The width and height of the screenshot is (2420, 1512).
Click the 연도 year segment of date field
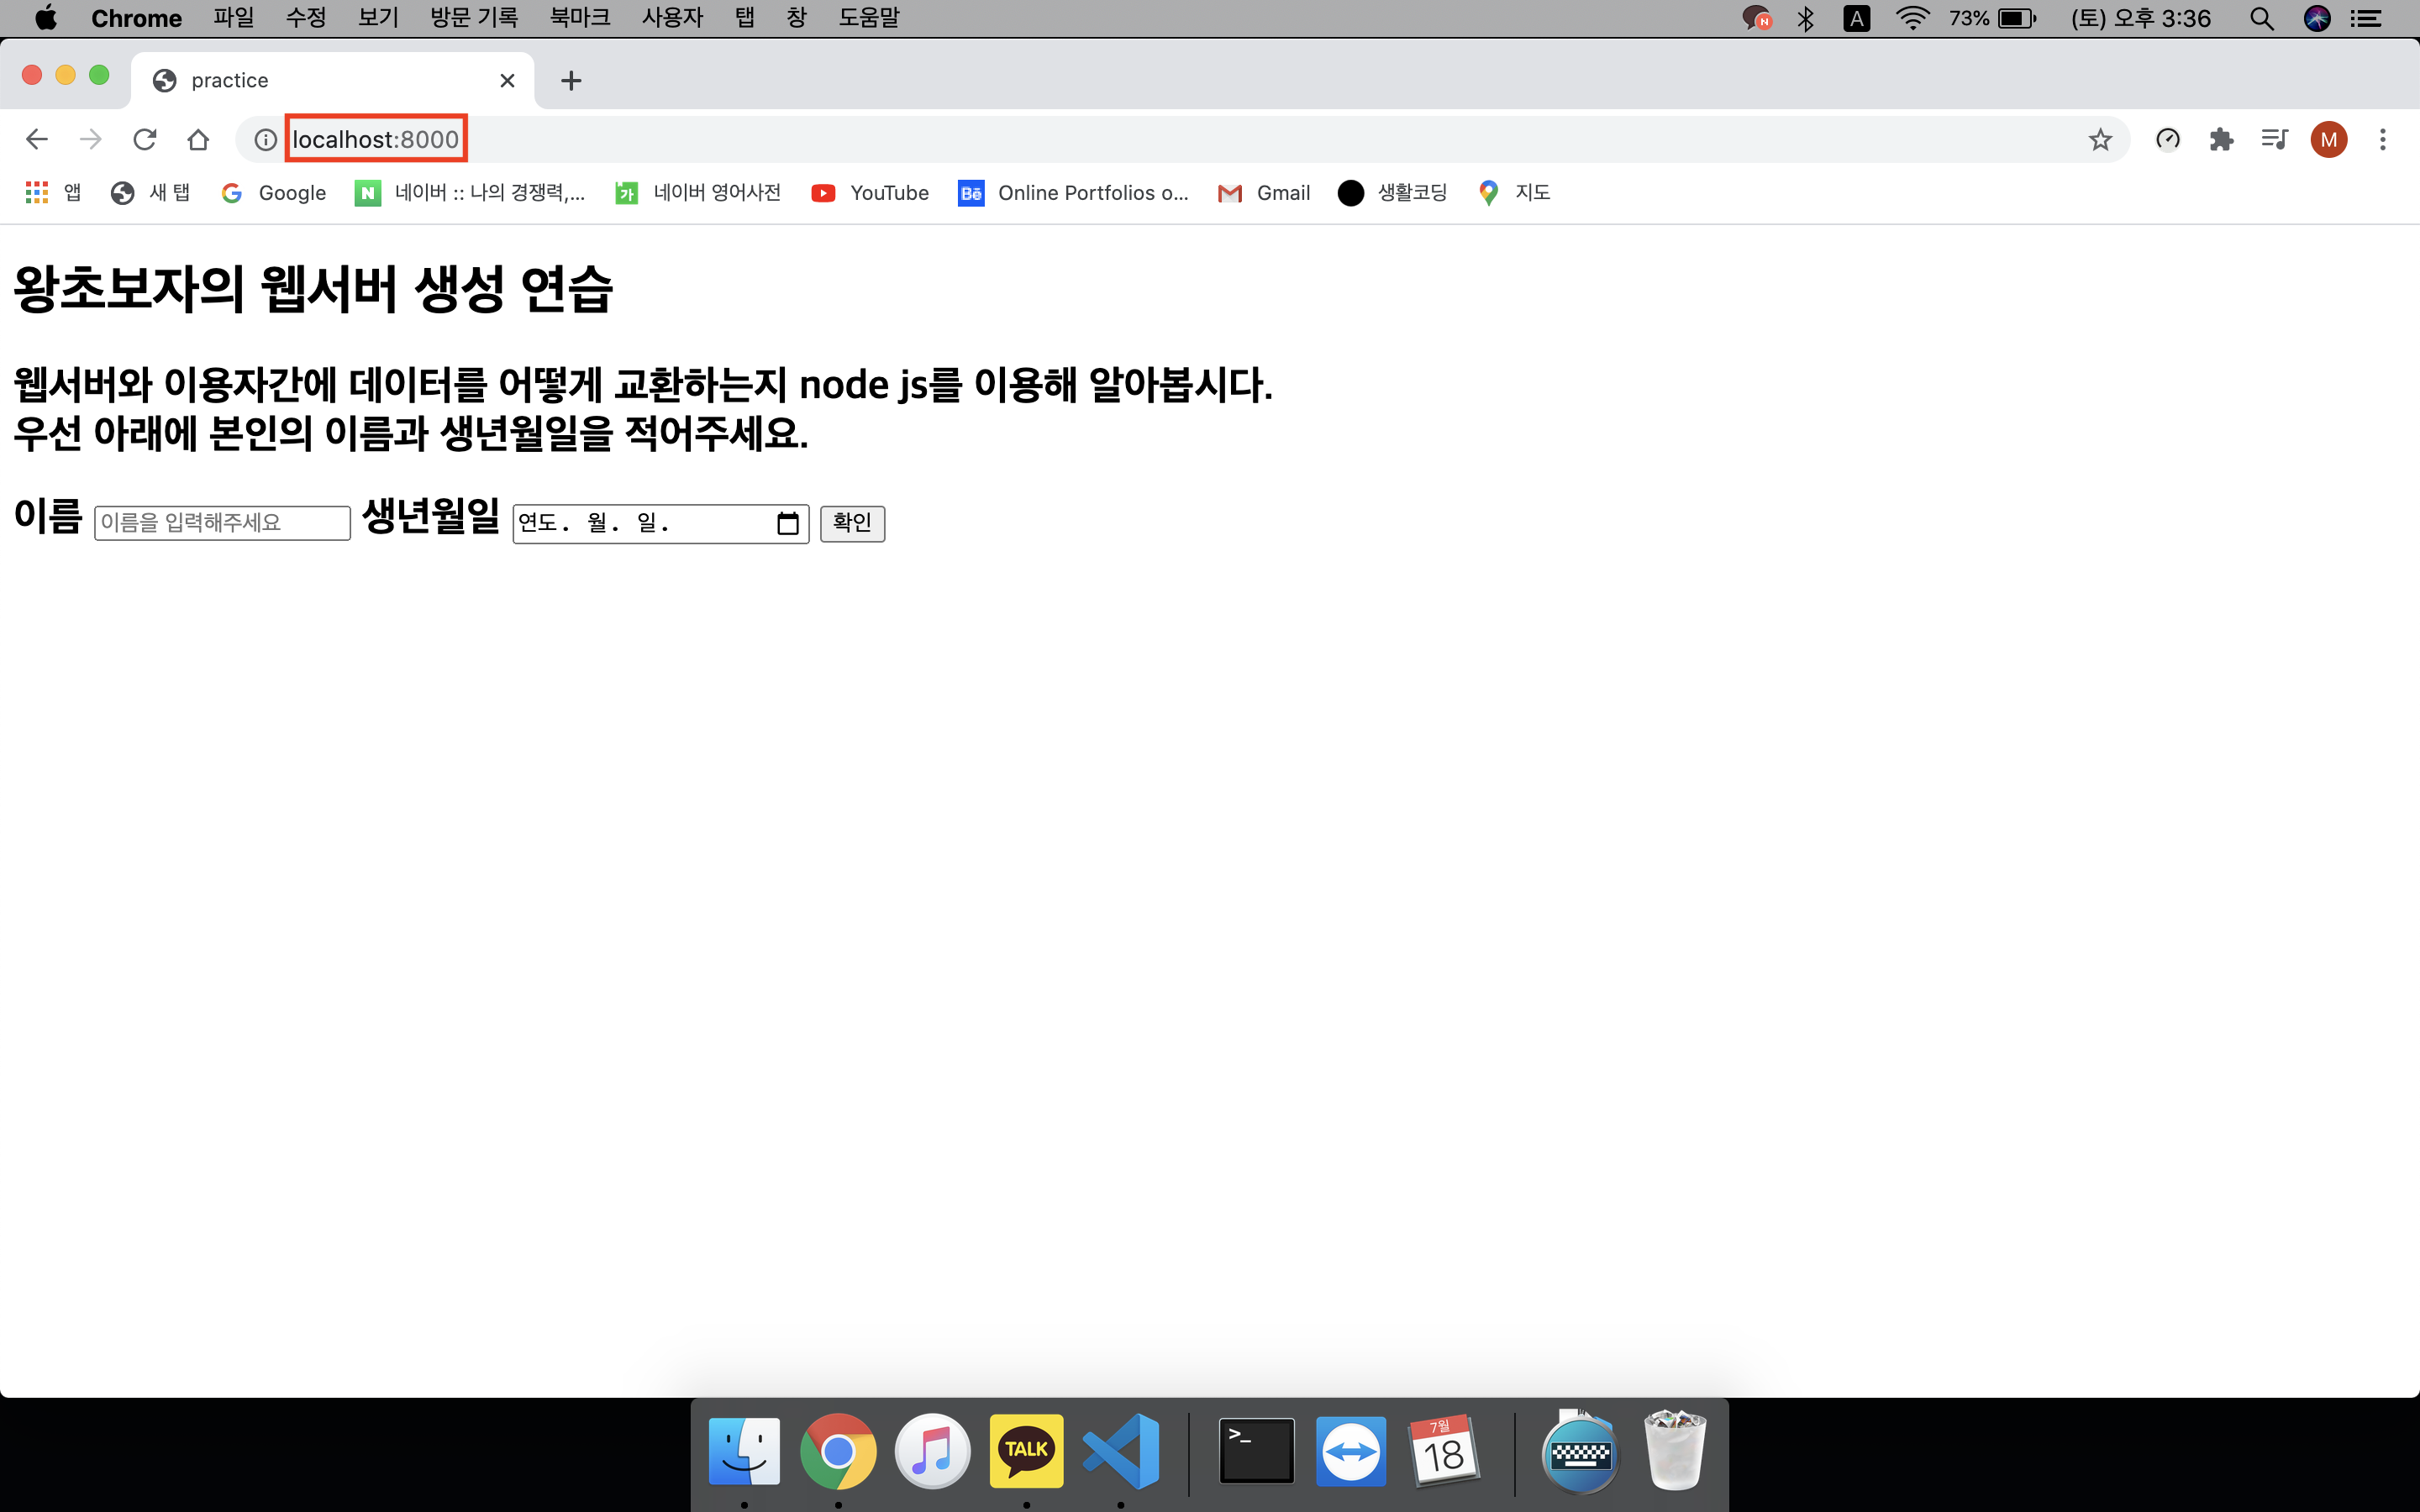coord(538,523)
